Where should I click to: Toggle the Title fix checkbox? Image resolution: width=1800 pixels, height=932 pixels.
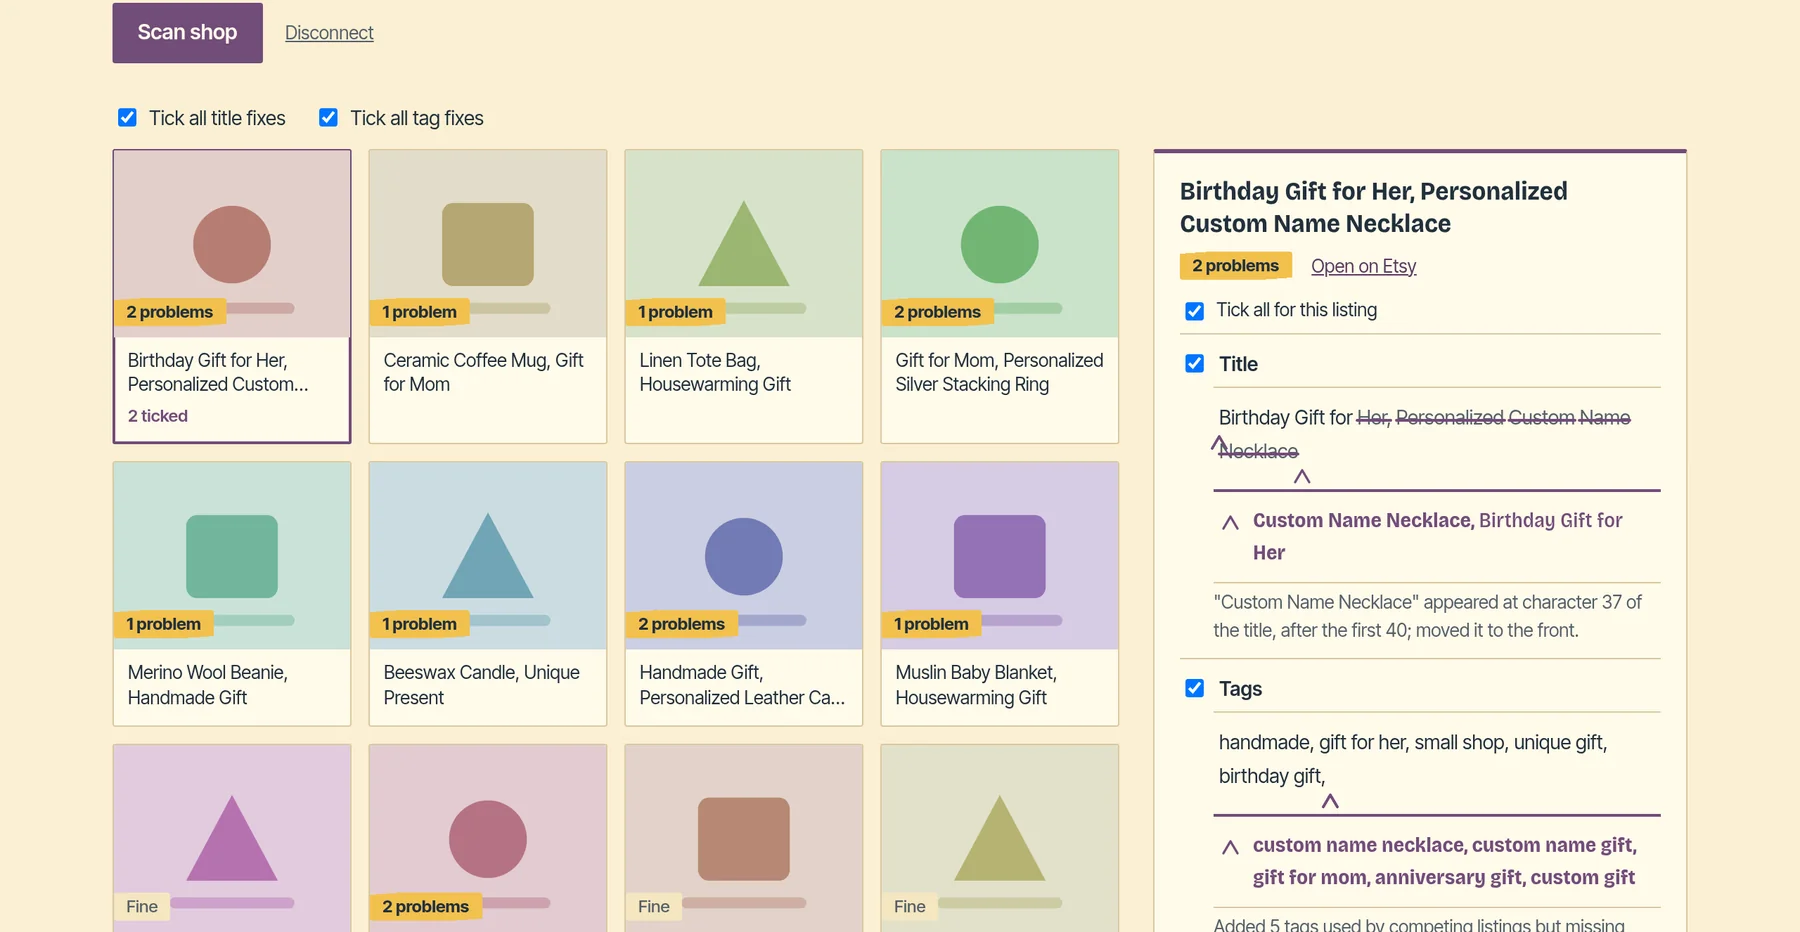[1194, 364]
